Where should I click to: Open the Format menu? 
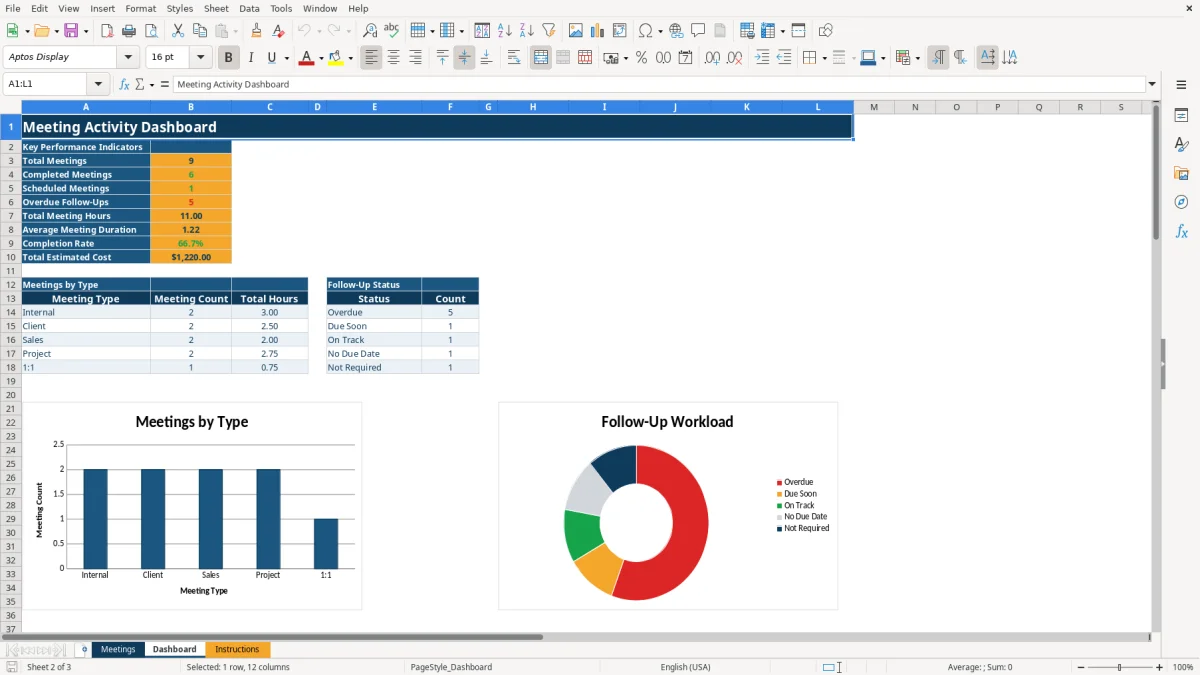(141, 8)
